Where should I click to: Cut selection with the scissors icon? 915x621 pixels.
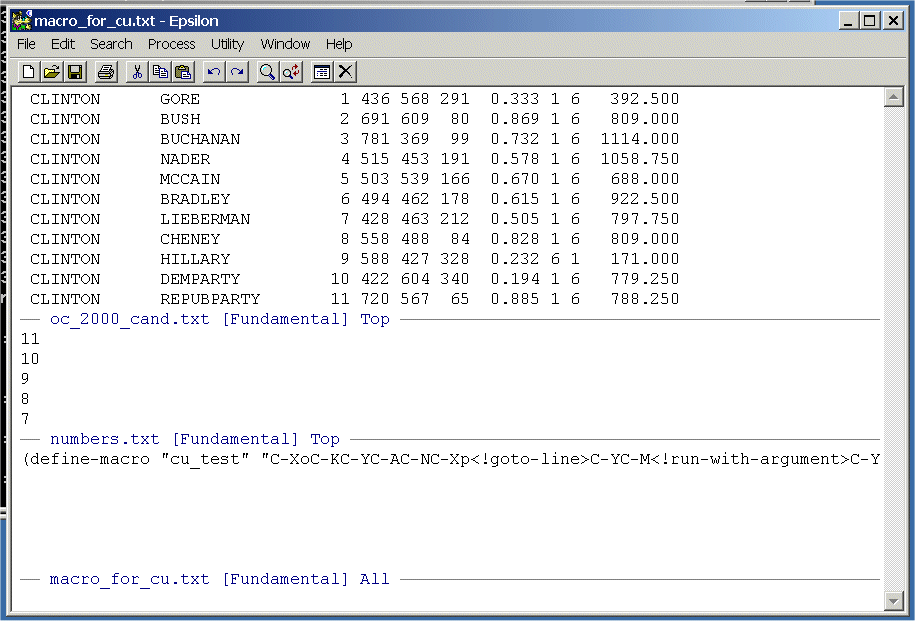tap(137, 71)
